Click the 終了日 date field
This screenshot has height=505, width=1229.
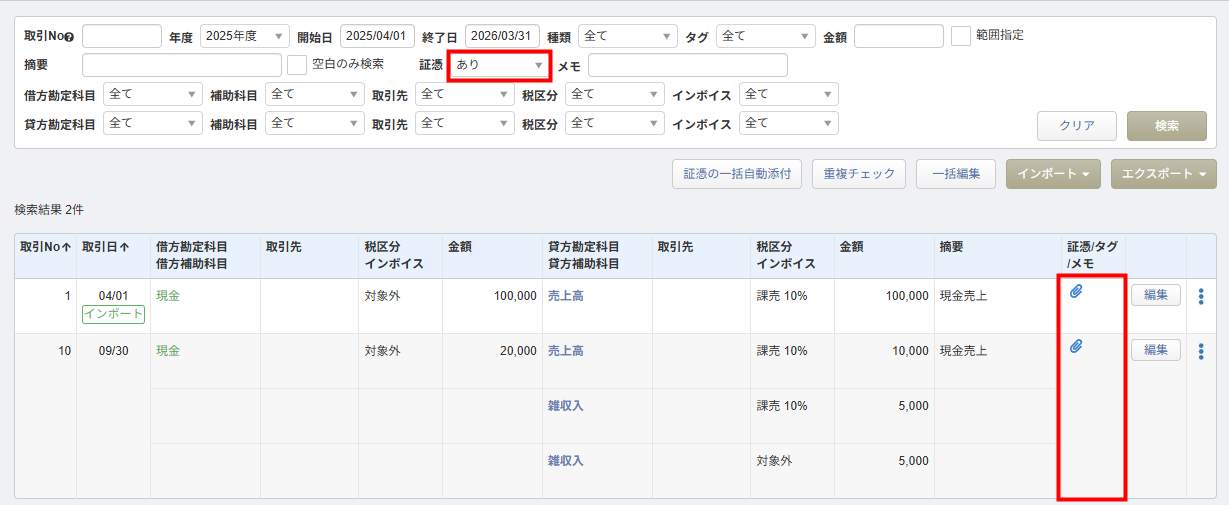[502, 36]
